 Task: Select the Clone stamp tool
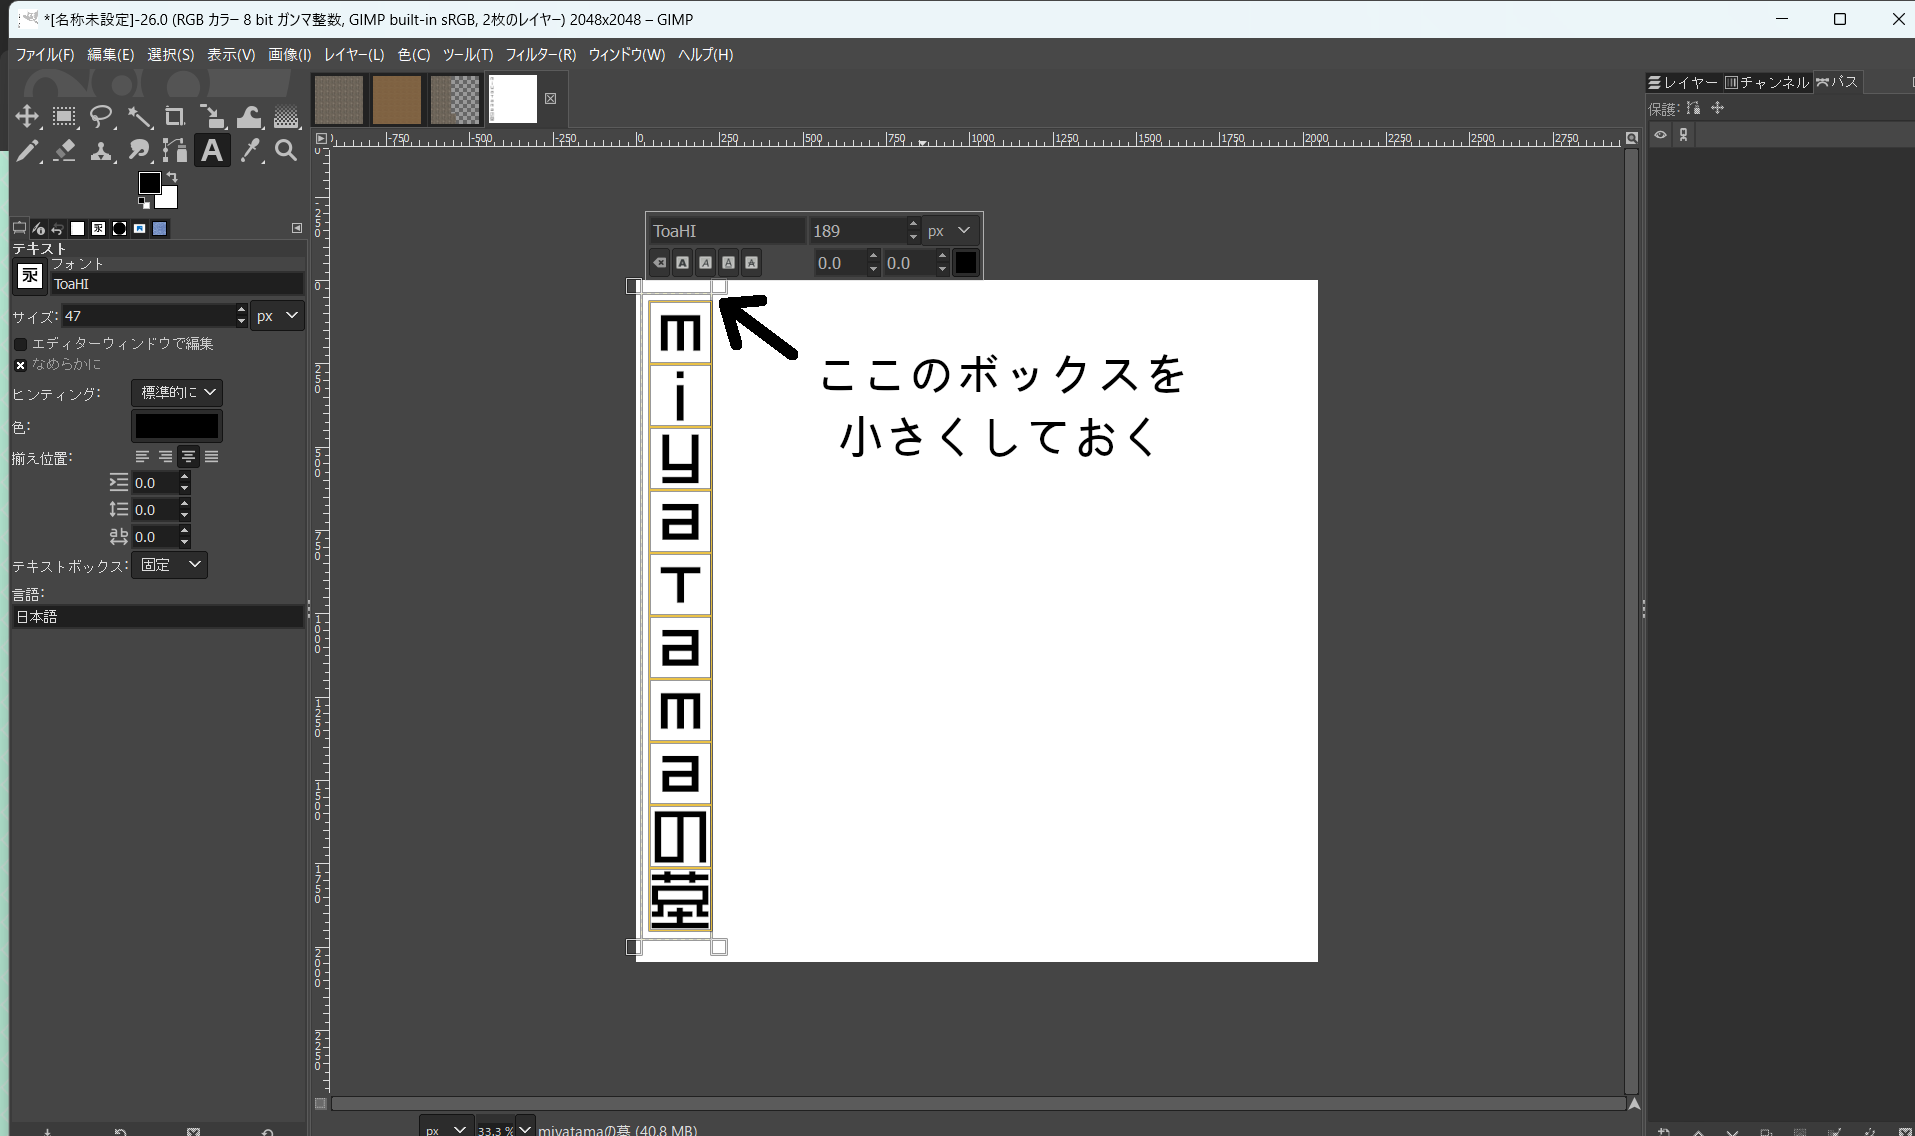tap(101, 151)
